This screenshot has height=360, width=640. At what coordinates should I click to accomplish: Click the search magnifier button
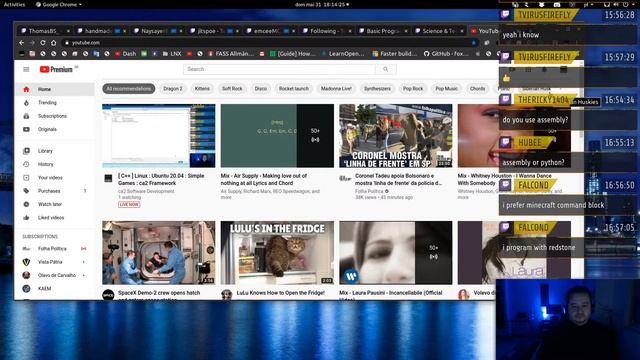click(386, 69)
